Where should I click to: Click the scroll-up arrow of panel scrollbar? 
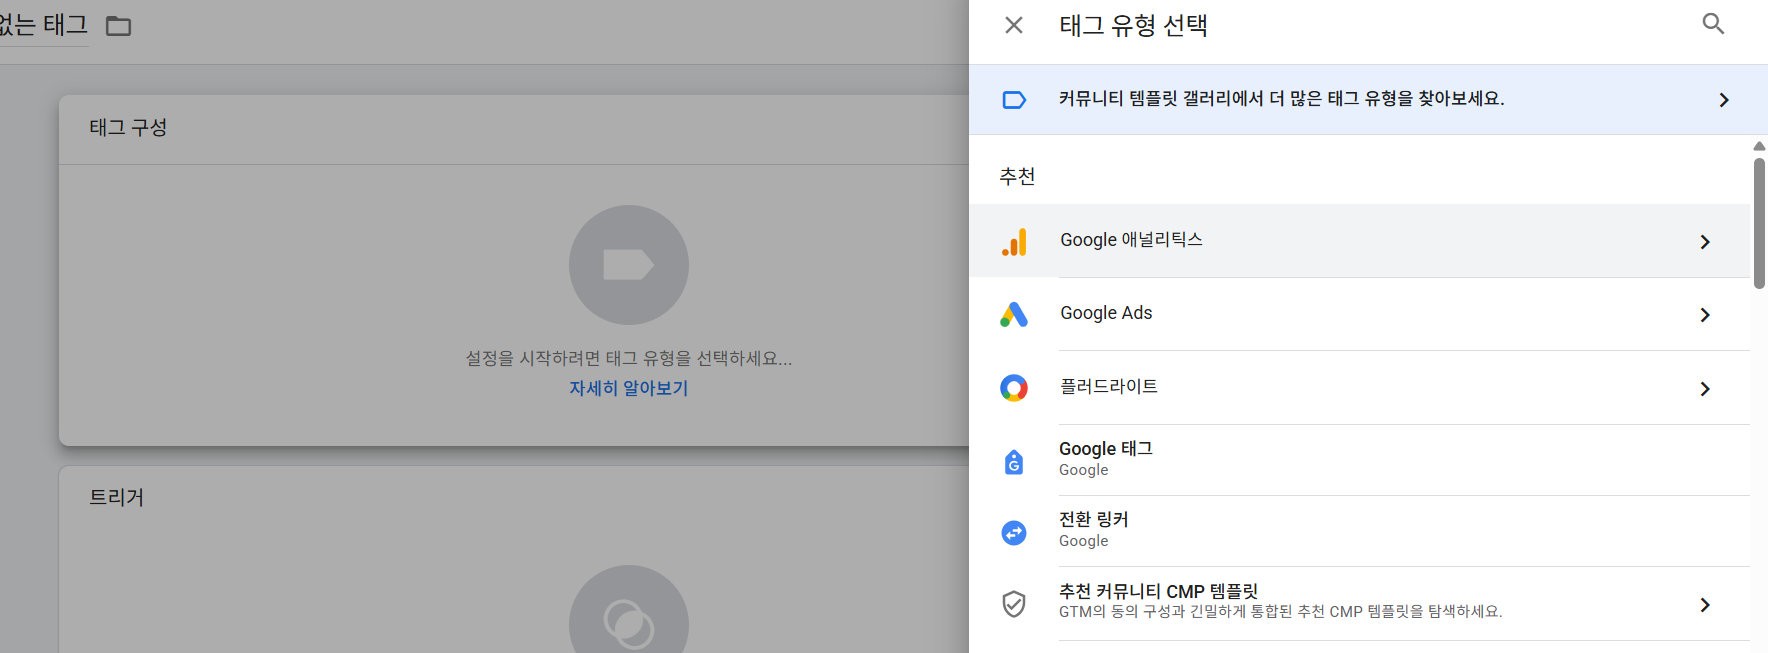[x=1759, y=146]
